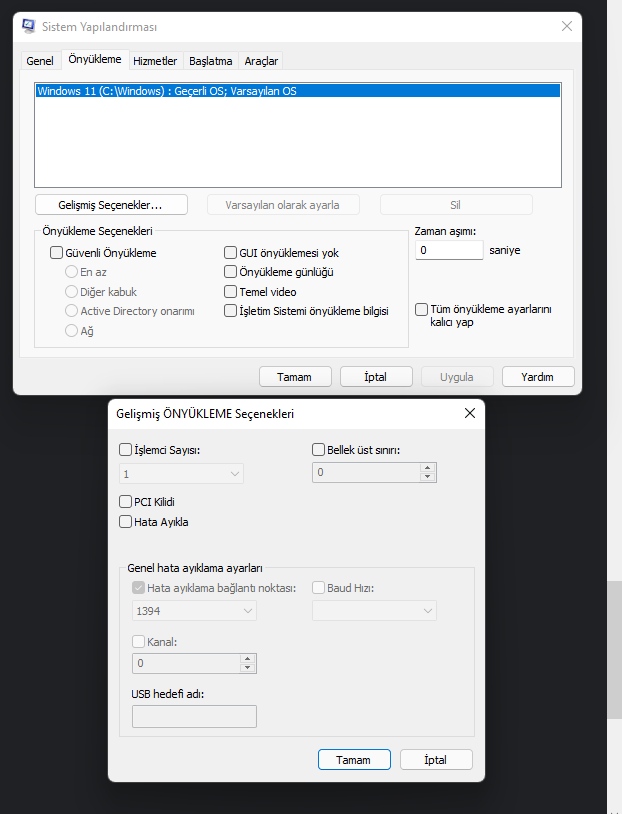Enable the Hata Ayıkla checkbox
Screen dimensions: 622x814
[x=125, y=521]
